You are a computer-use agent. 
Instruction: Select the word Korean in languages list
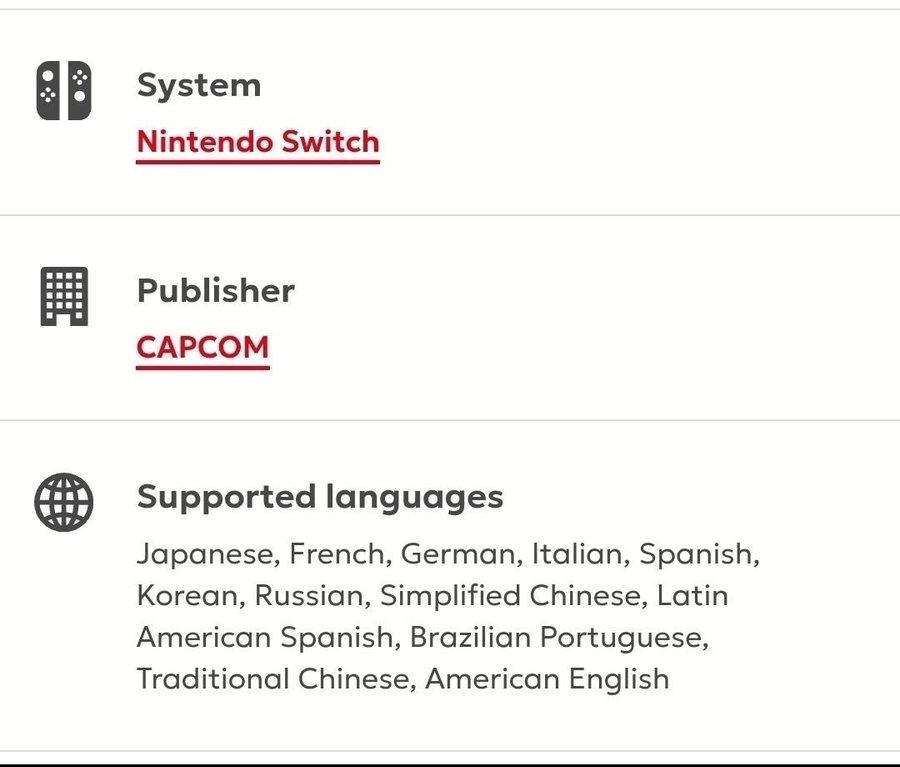coord(189,595)
